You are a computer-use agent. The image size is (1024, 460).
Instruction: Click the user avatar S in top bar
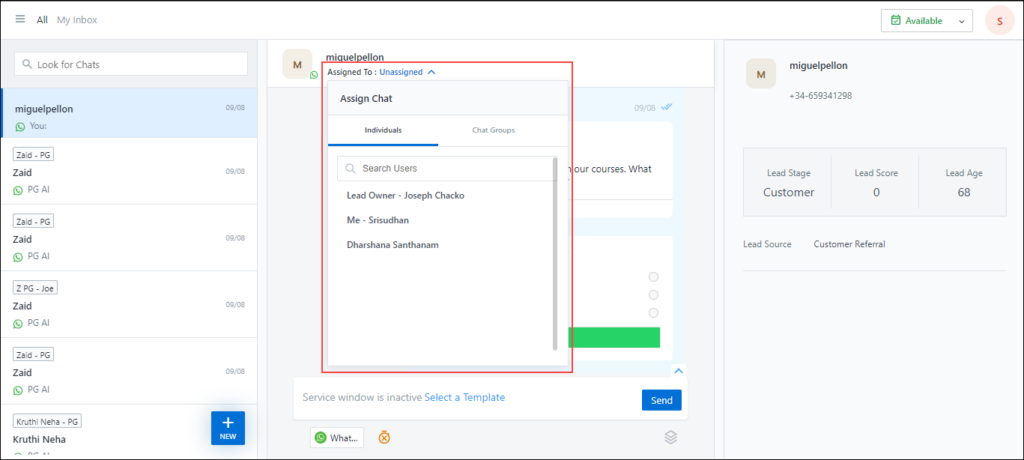[x=998, y=21]
